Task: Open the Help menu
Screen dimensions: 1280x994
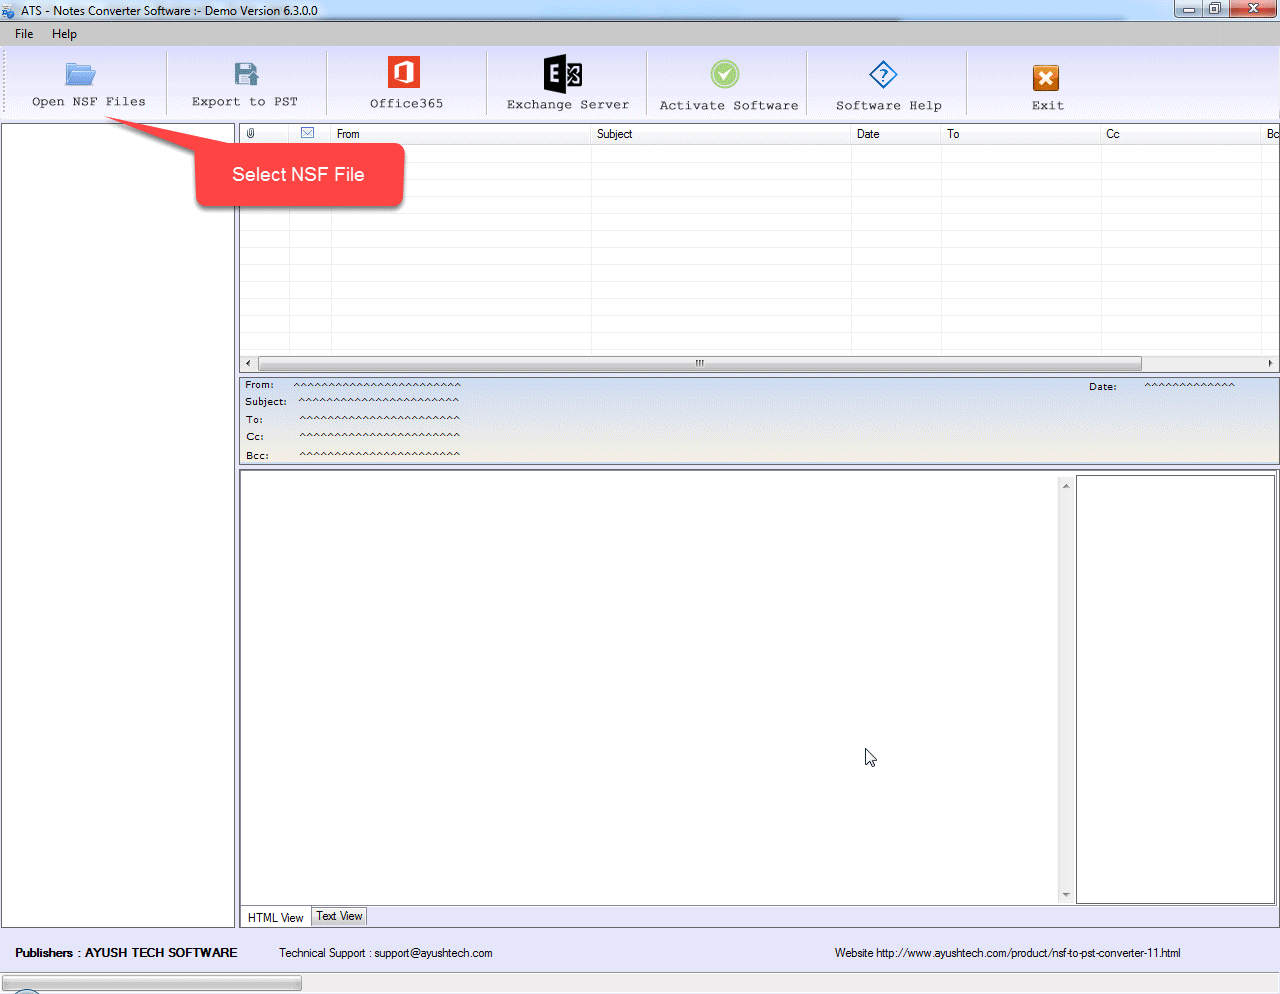Action: point(64,34)
